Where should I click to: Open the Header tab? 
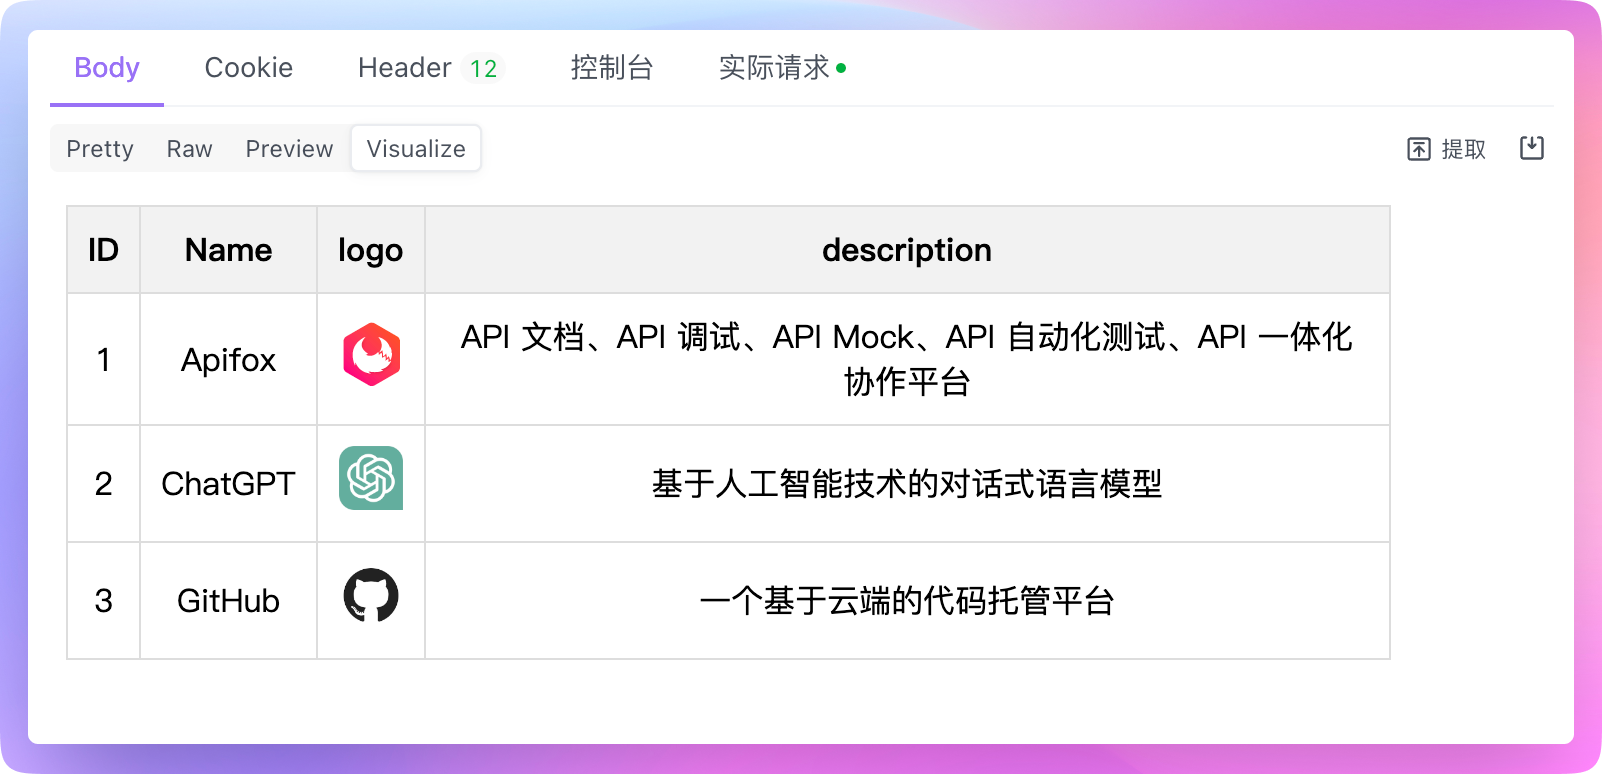(x=404, y=68)
